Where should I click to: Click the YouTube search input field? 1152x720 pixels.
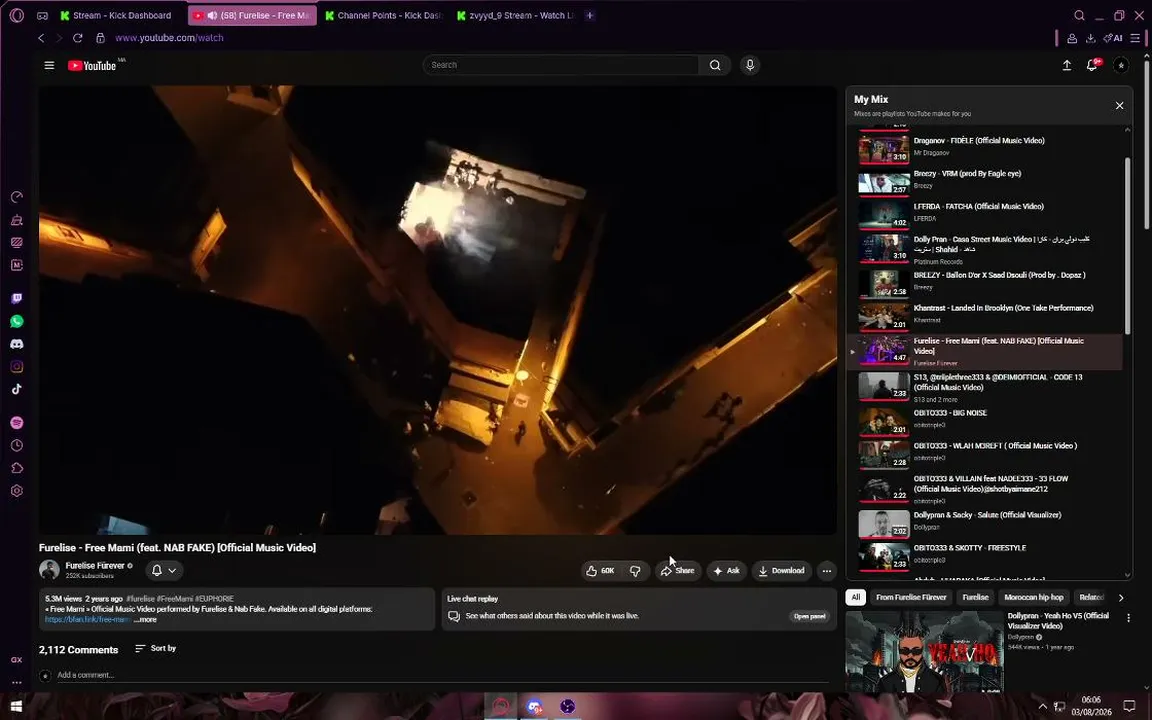click(561, 65)
